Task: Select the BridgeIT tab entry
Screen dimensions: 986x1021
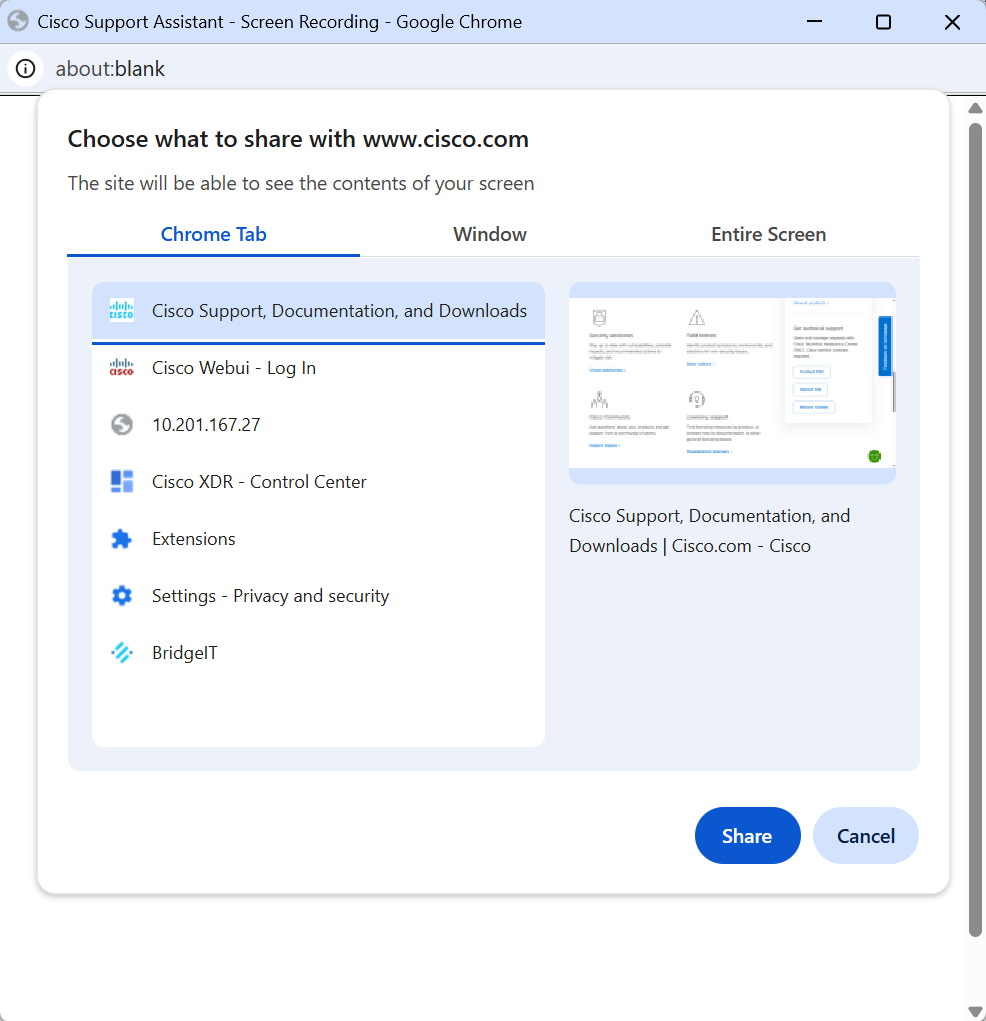Action: [318, 652]
